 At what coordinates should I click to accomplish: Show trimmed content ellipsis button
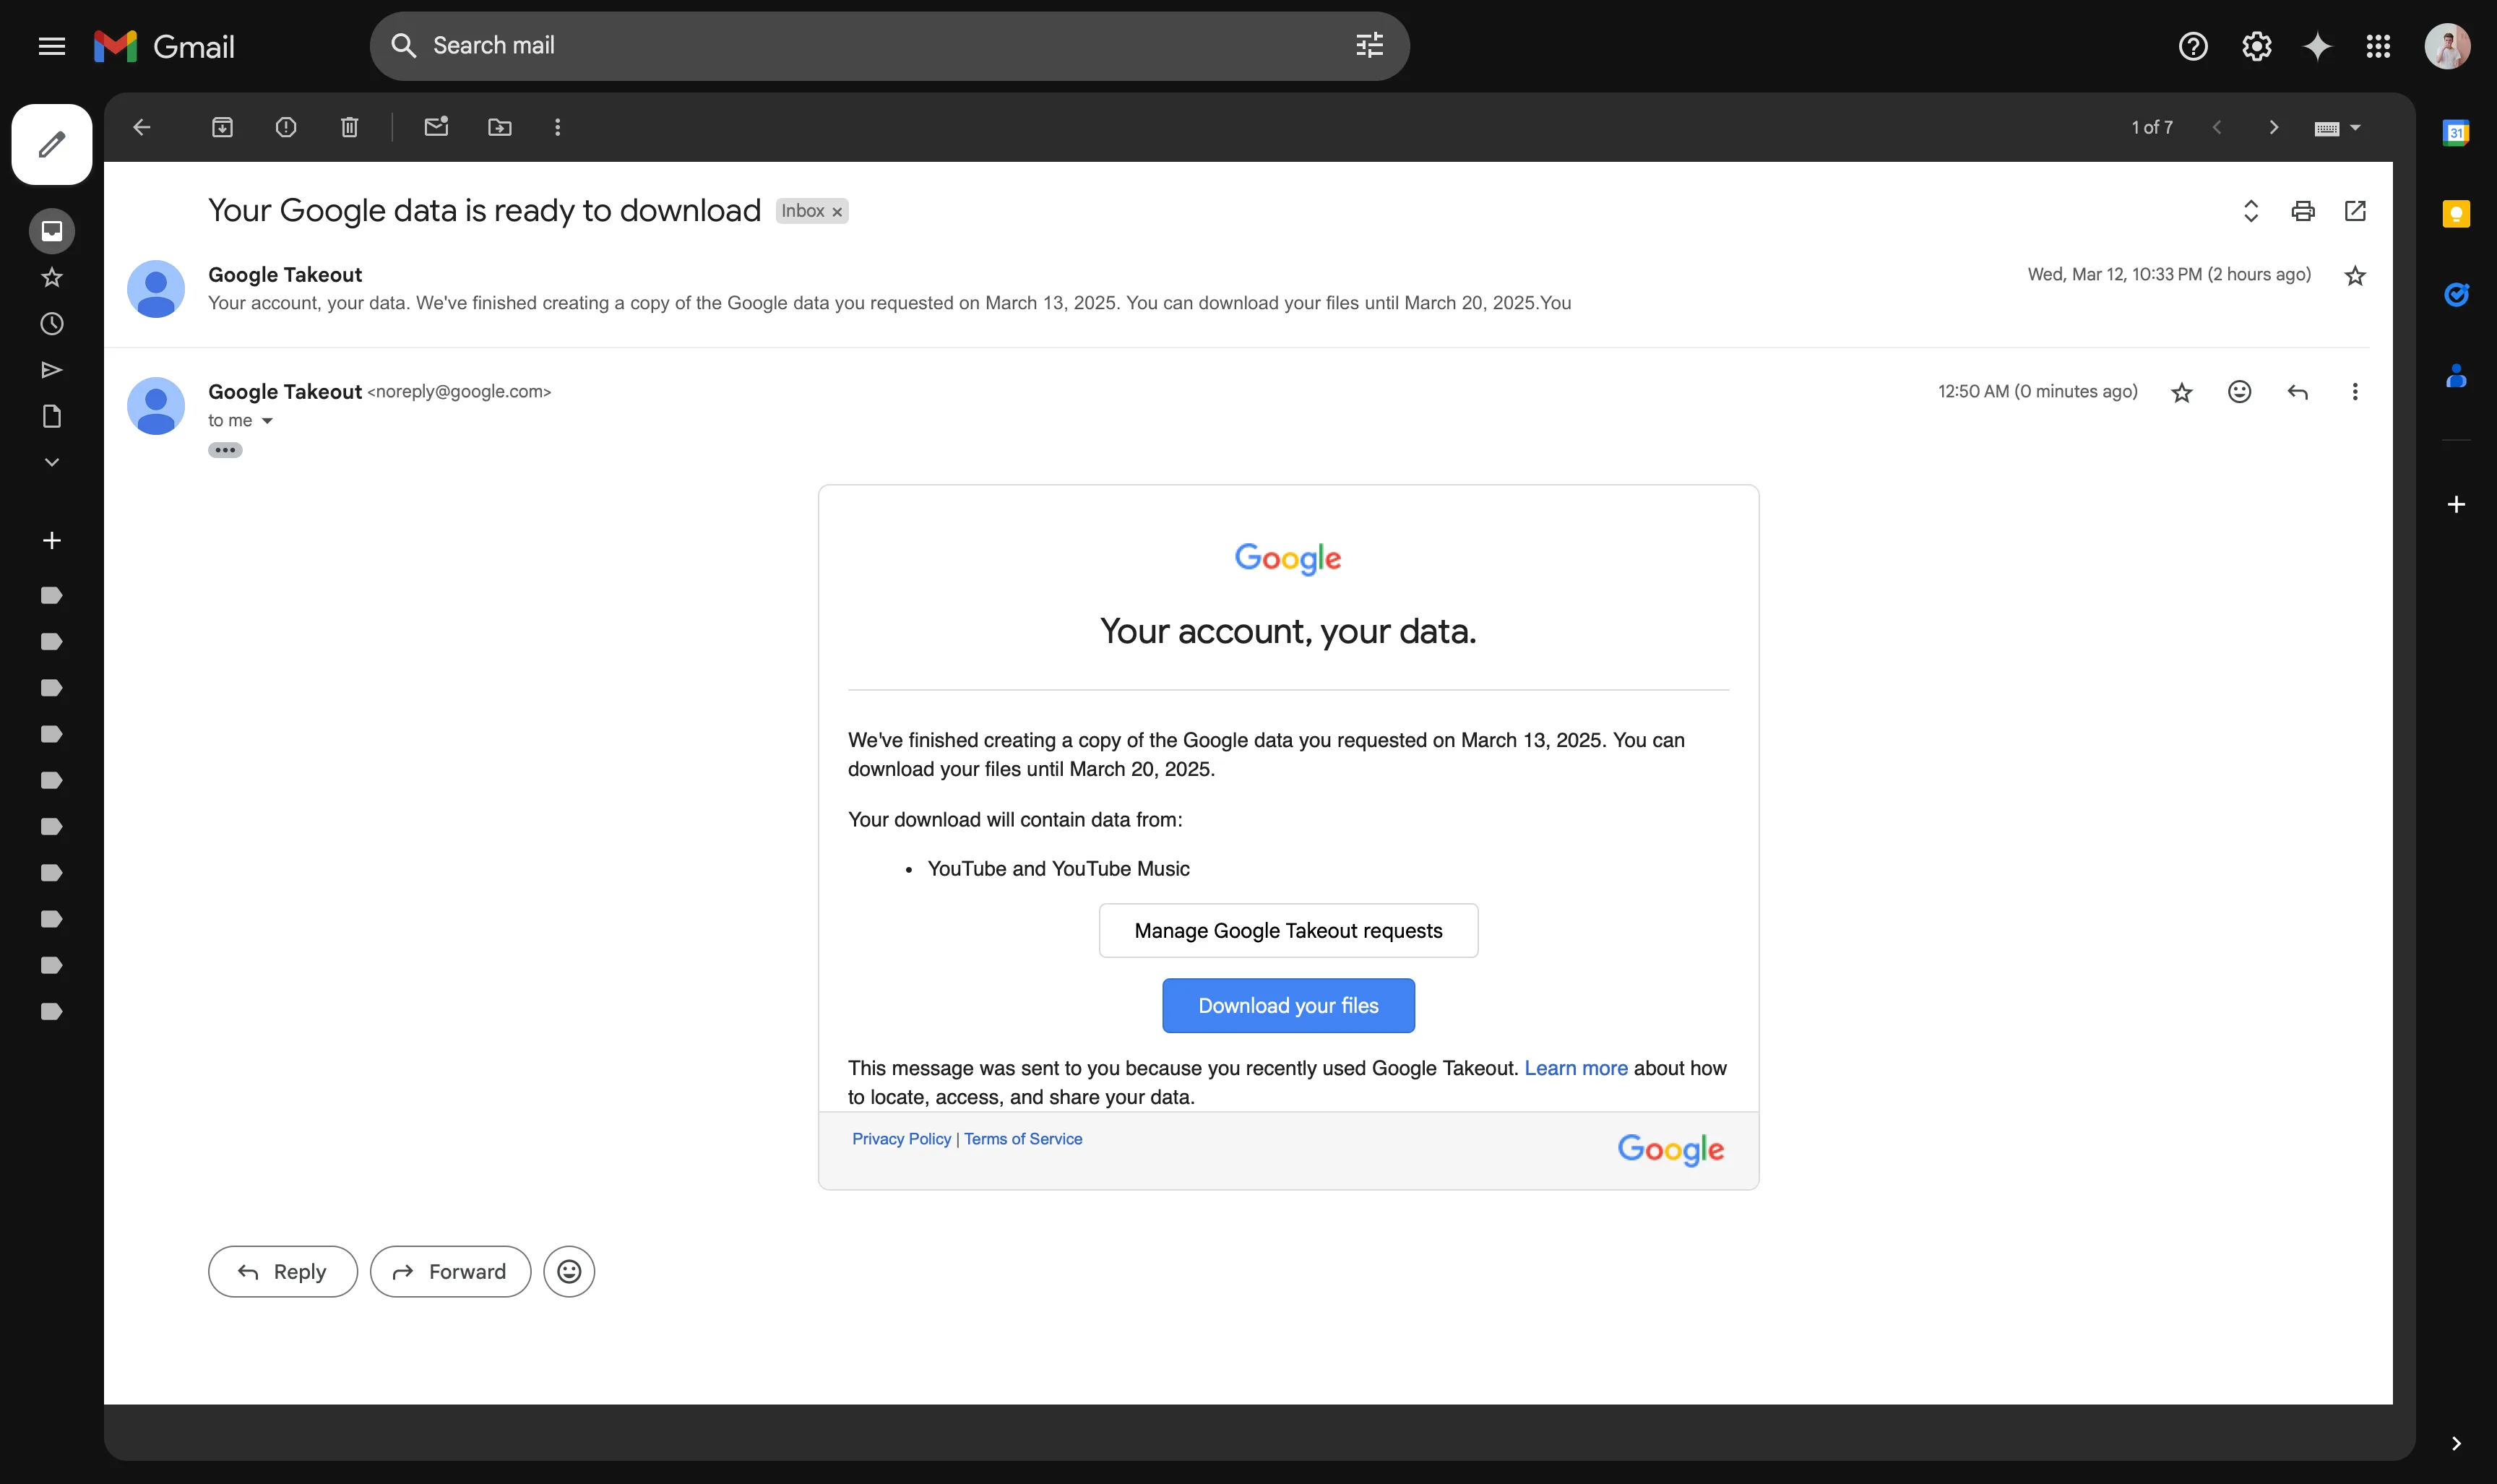pos(225,450)
